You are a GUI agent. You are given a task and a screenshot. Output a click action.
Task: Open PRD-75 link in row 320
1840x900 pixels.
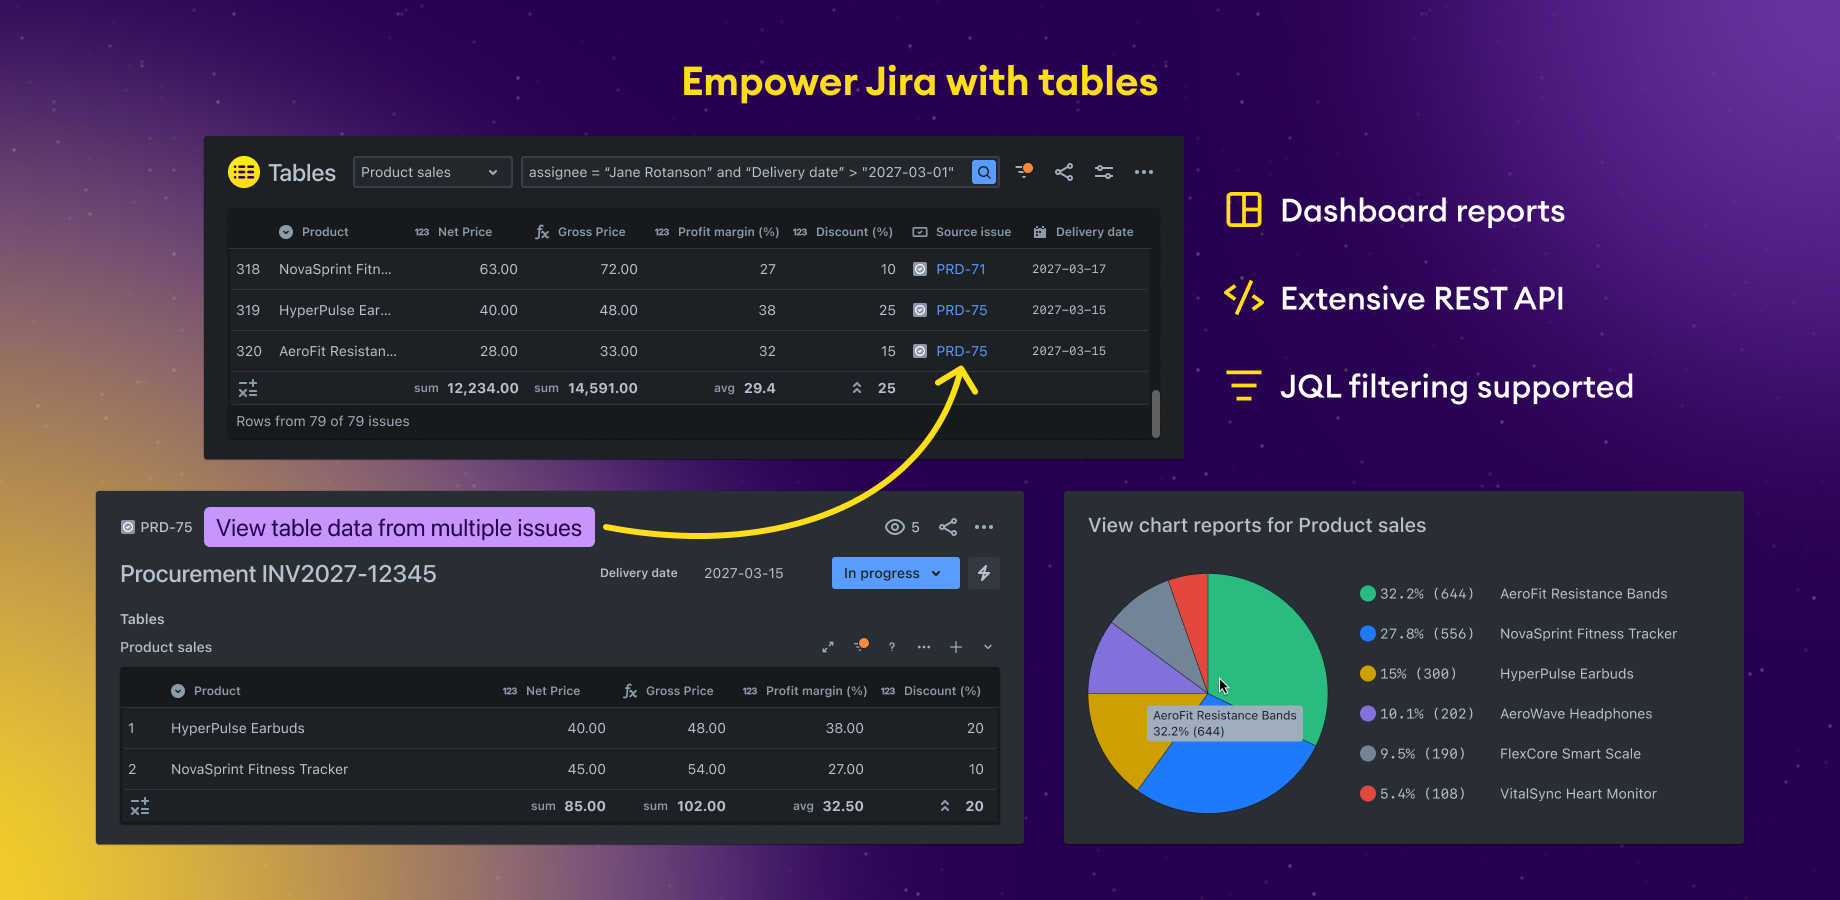pyautogui.click(x=962, y=351)
